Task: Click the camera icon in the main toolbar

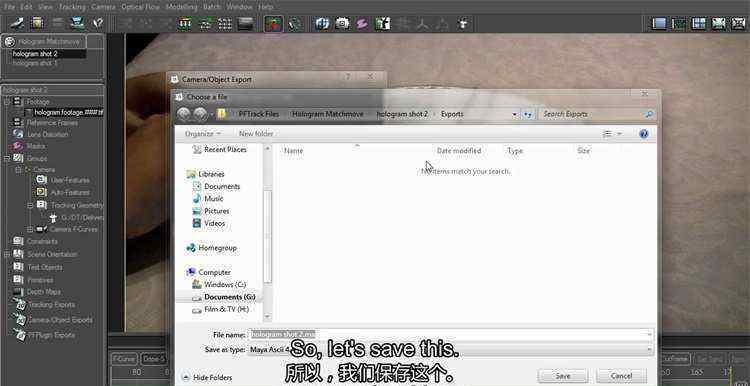Action: tap(342, 23)
